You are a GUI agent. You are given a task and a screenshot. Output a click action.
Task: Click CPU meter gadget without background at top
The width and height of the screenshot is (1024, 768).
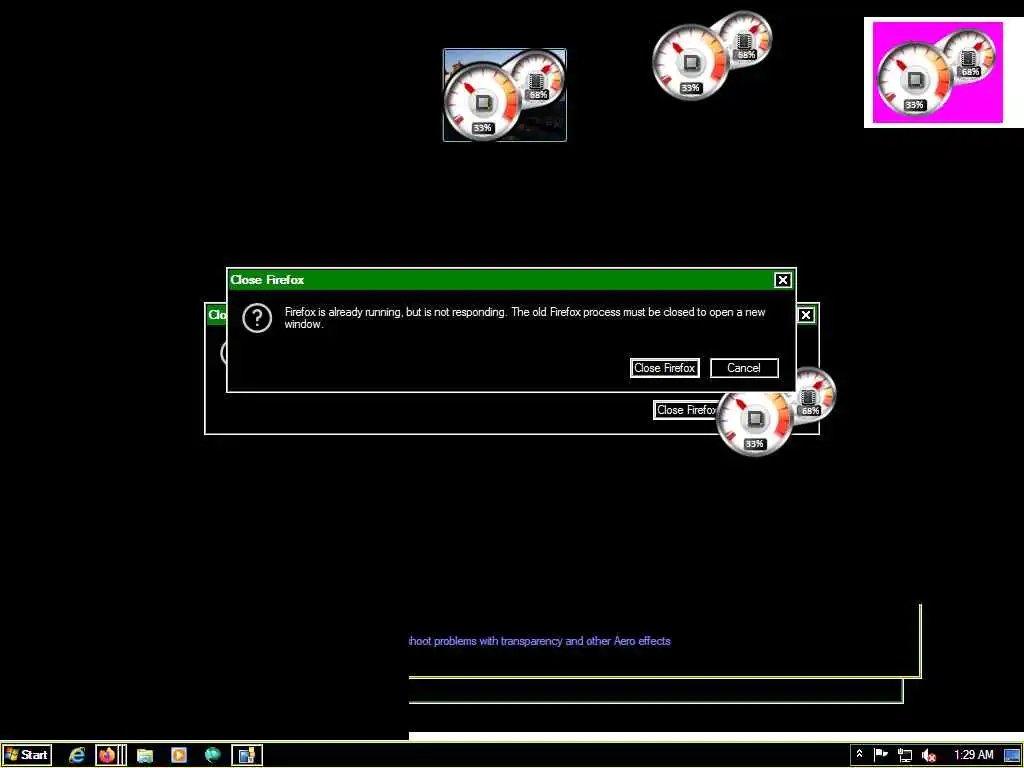[712, 56]
